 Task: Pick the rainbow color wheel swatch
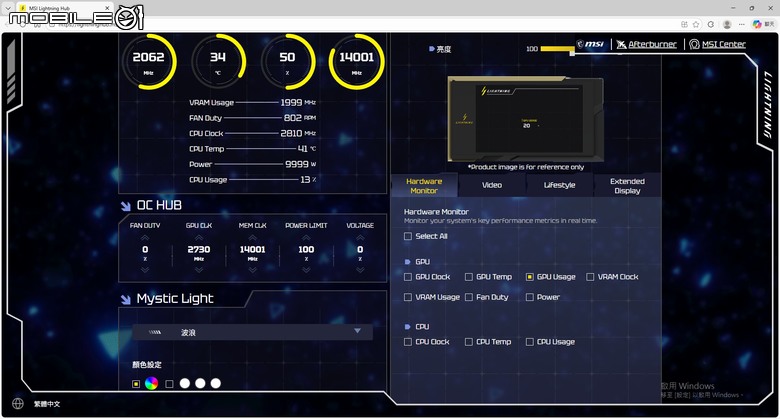(x=151, y=383)
